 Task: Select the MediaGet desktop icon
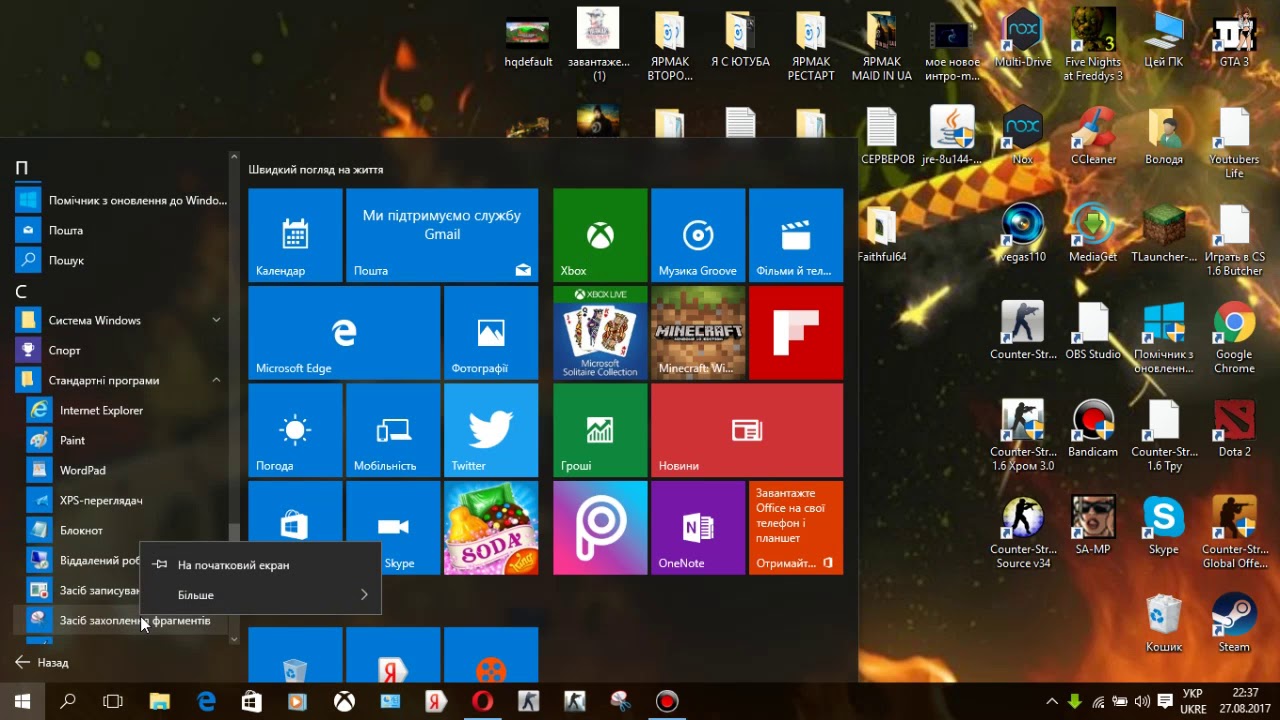[1093, 233]
